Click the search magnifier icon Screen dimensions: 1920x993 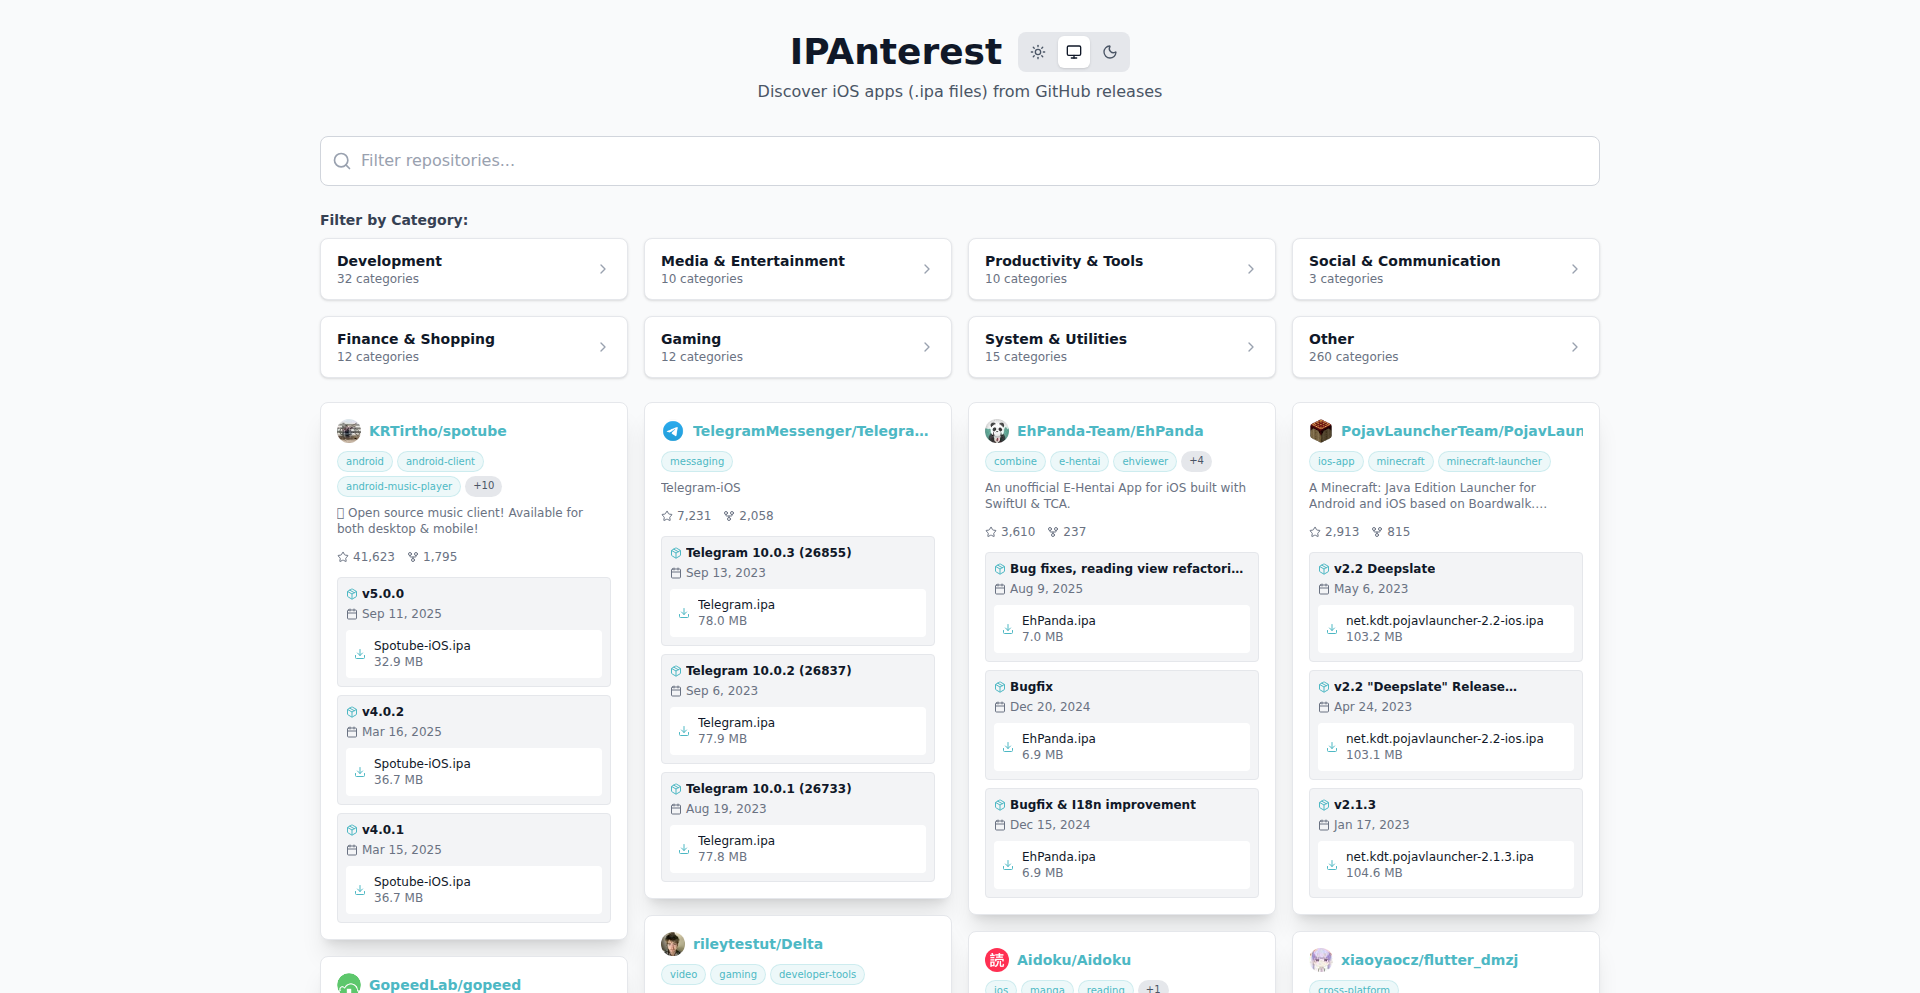342,161
